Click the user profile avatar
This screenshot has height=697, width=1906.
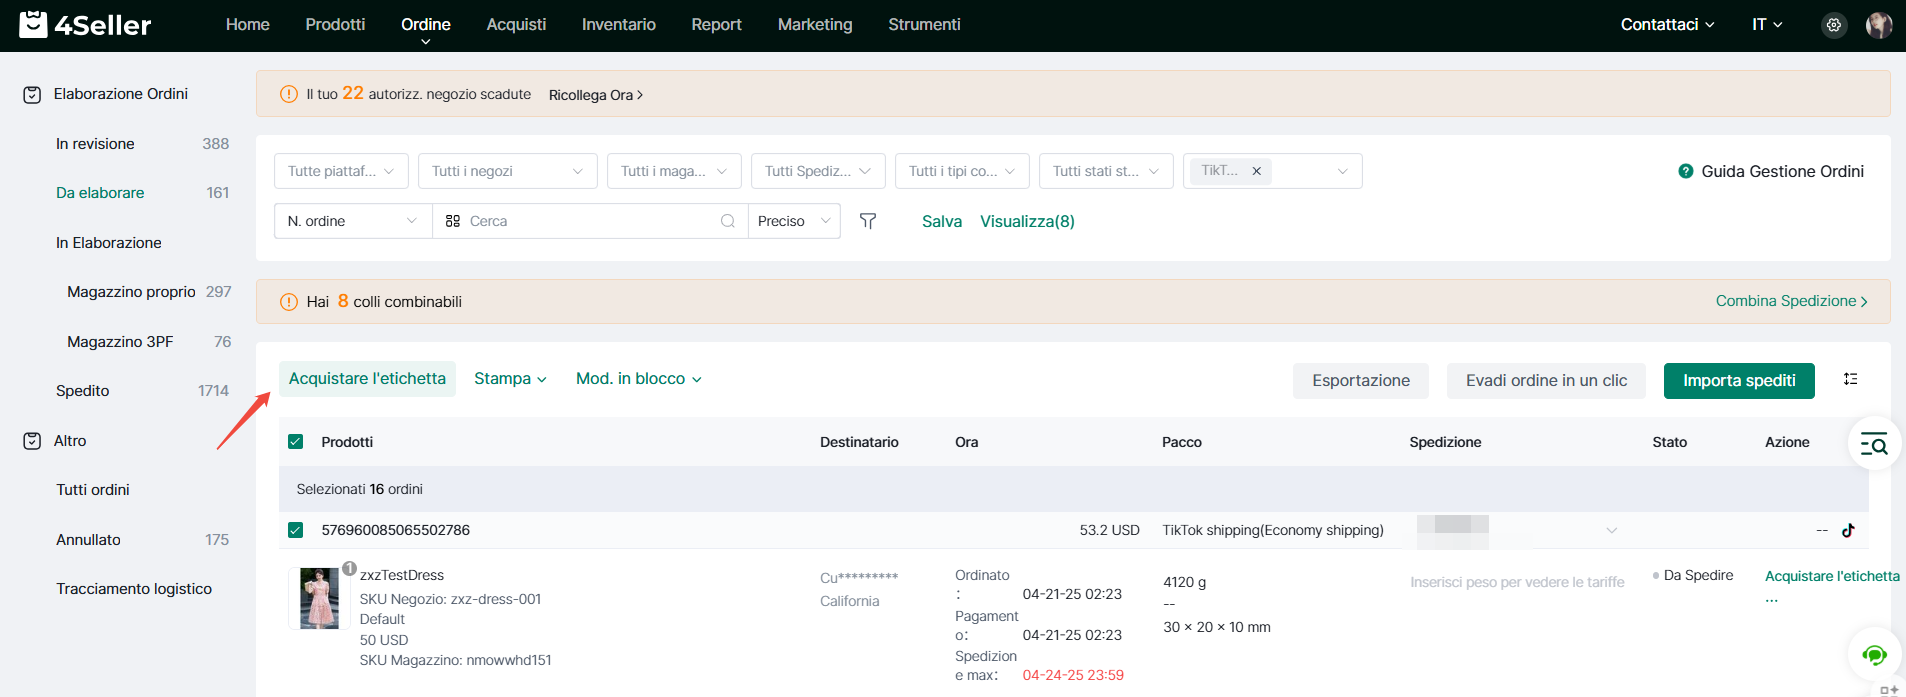click(x=1878, y=25)
